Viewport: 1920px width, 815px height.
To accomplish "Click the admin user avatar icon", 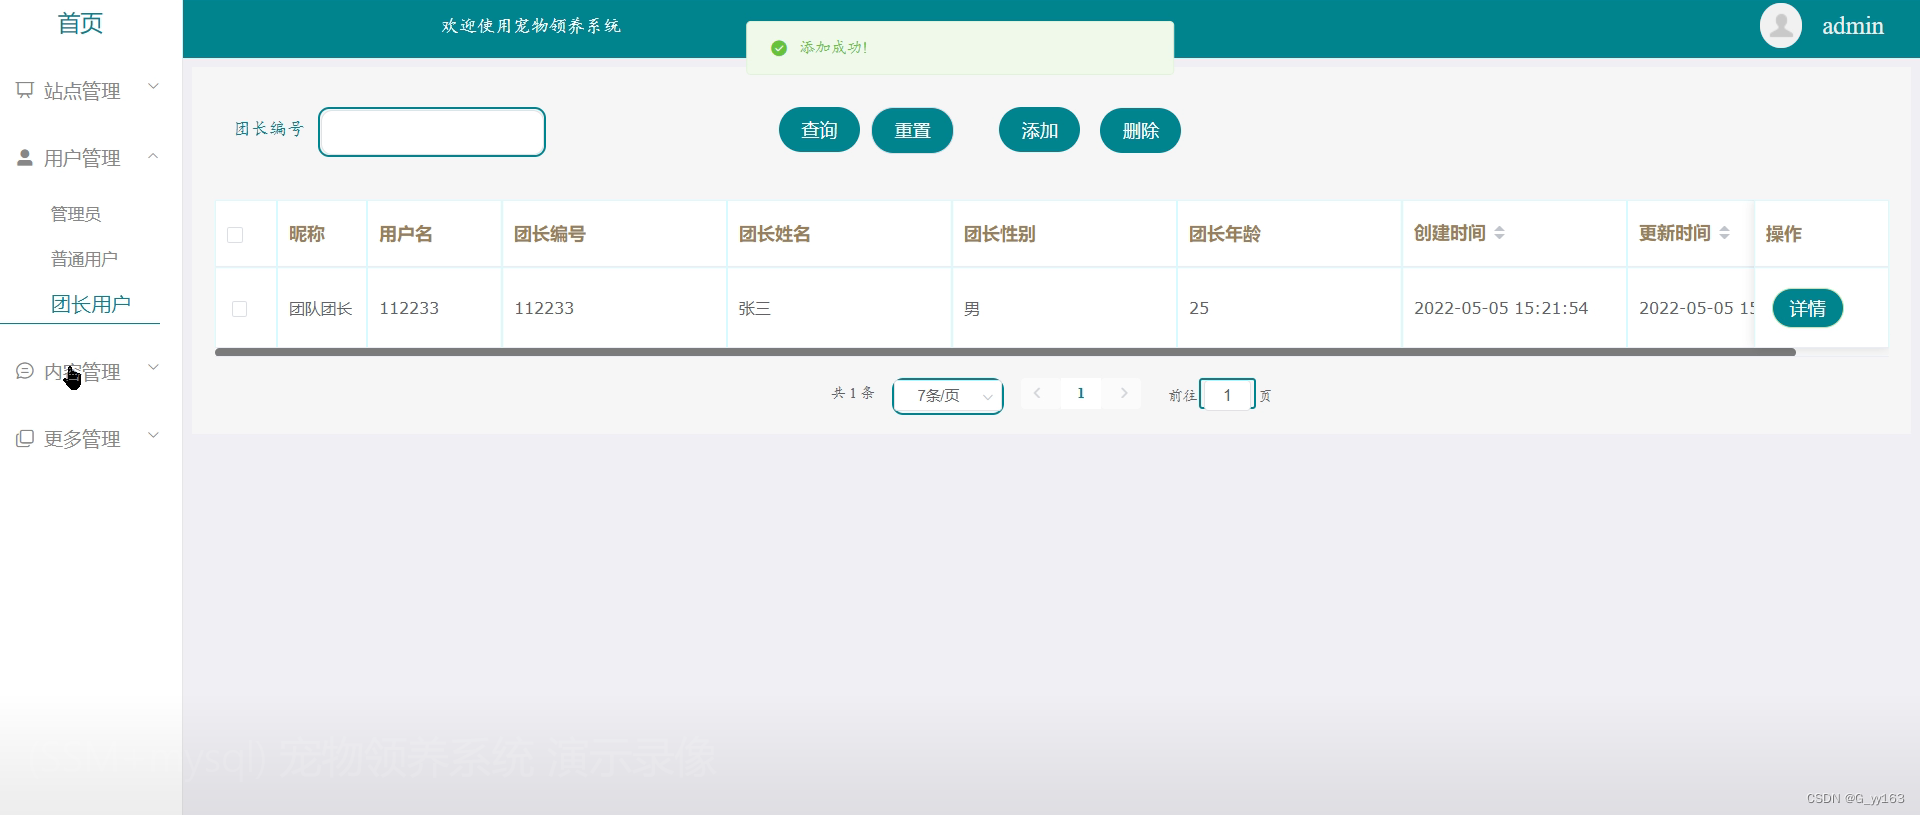I will 1780,26.
